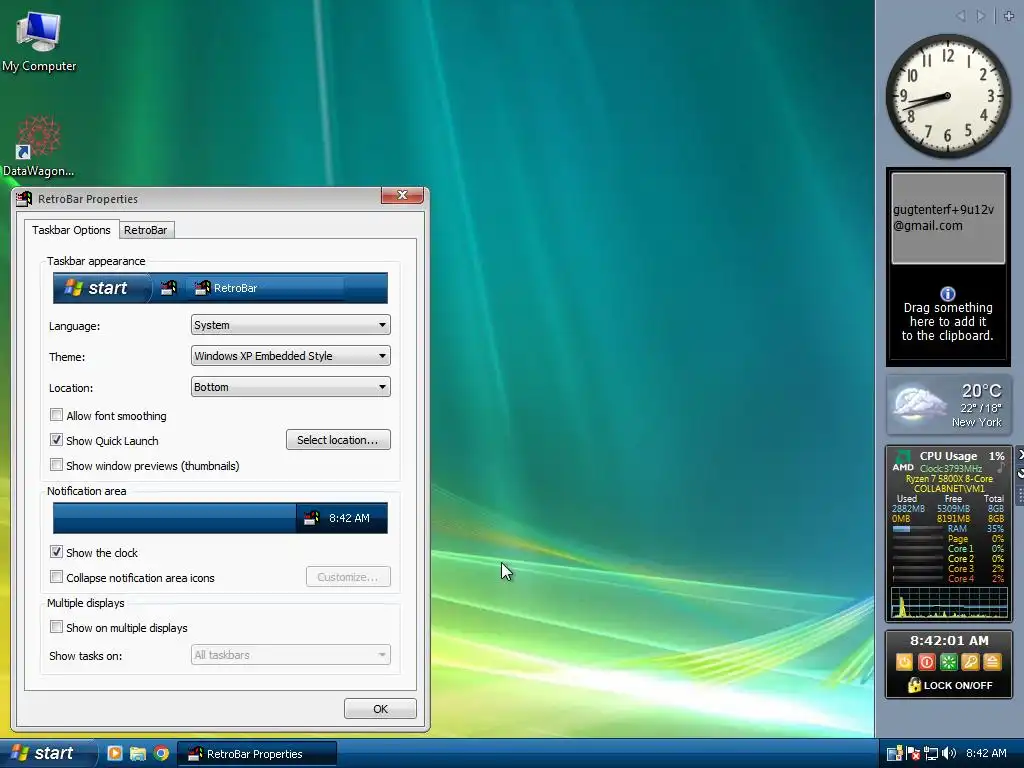Click the taskbar clock showing 8:42 AM
This screenshot has width=1024, height=768.
click(986, 753)
